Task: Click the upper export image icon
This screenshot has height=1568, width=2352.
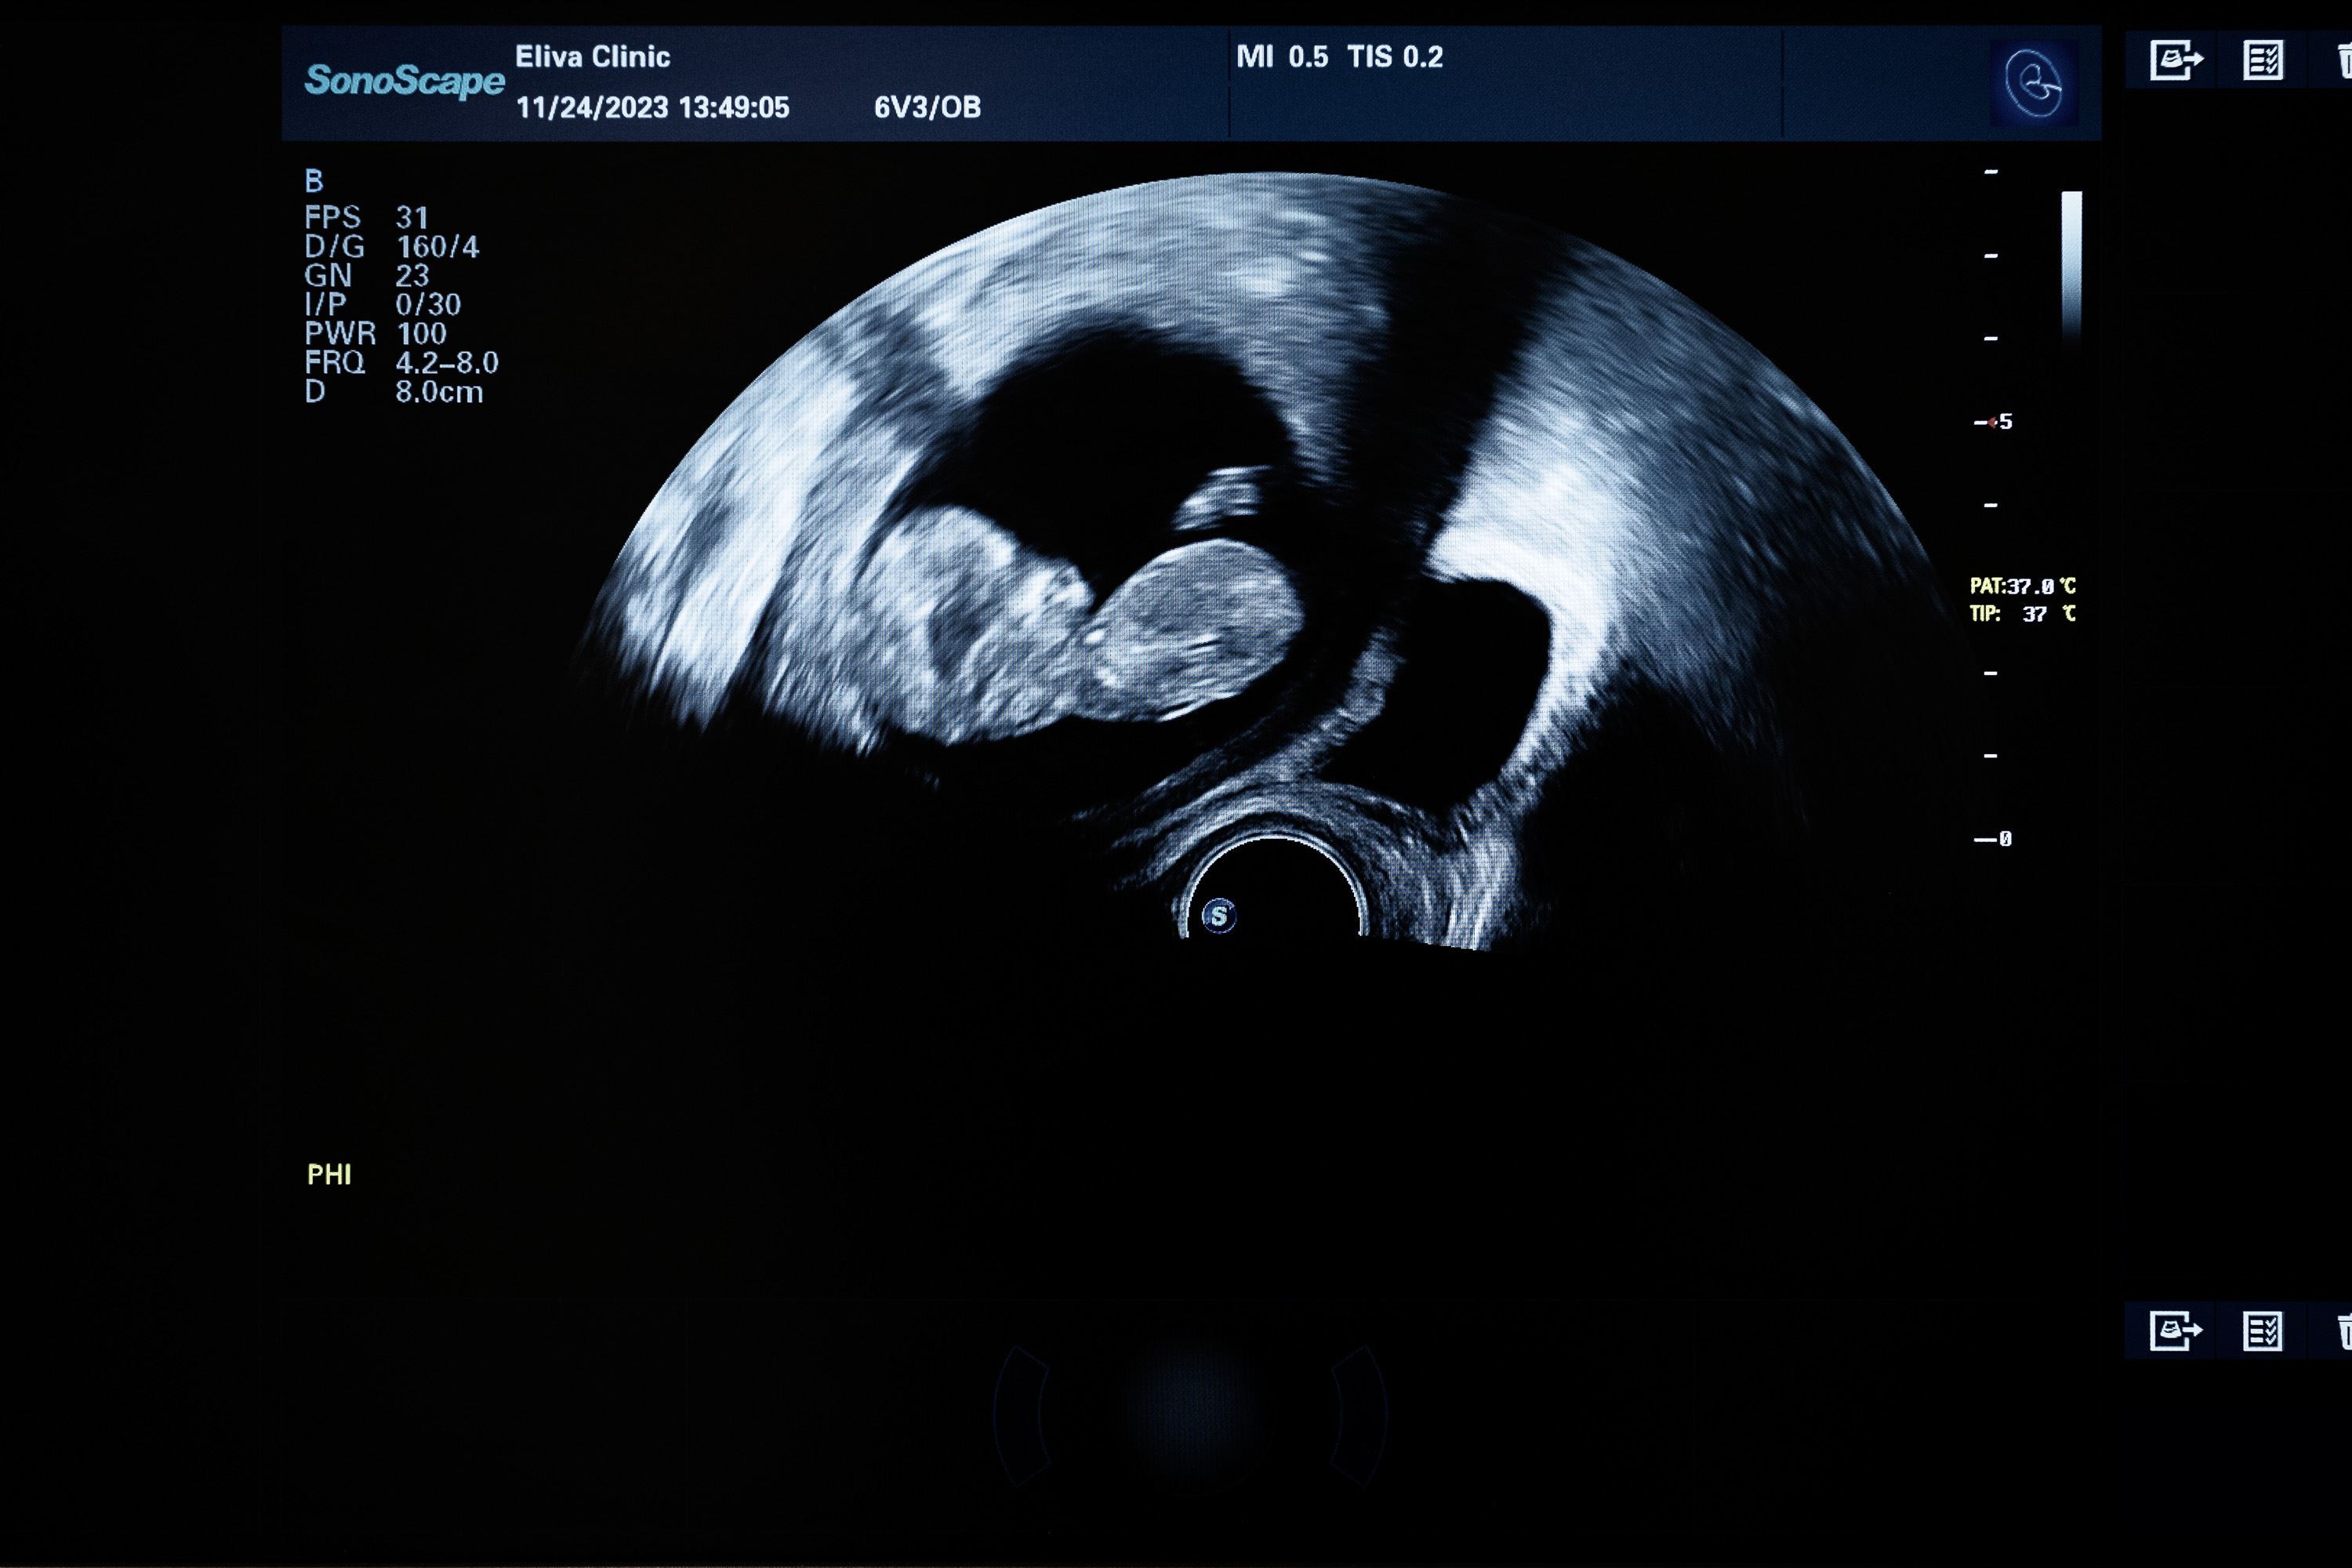Action: 2176,60
